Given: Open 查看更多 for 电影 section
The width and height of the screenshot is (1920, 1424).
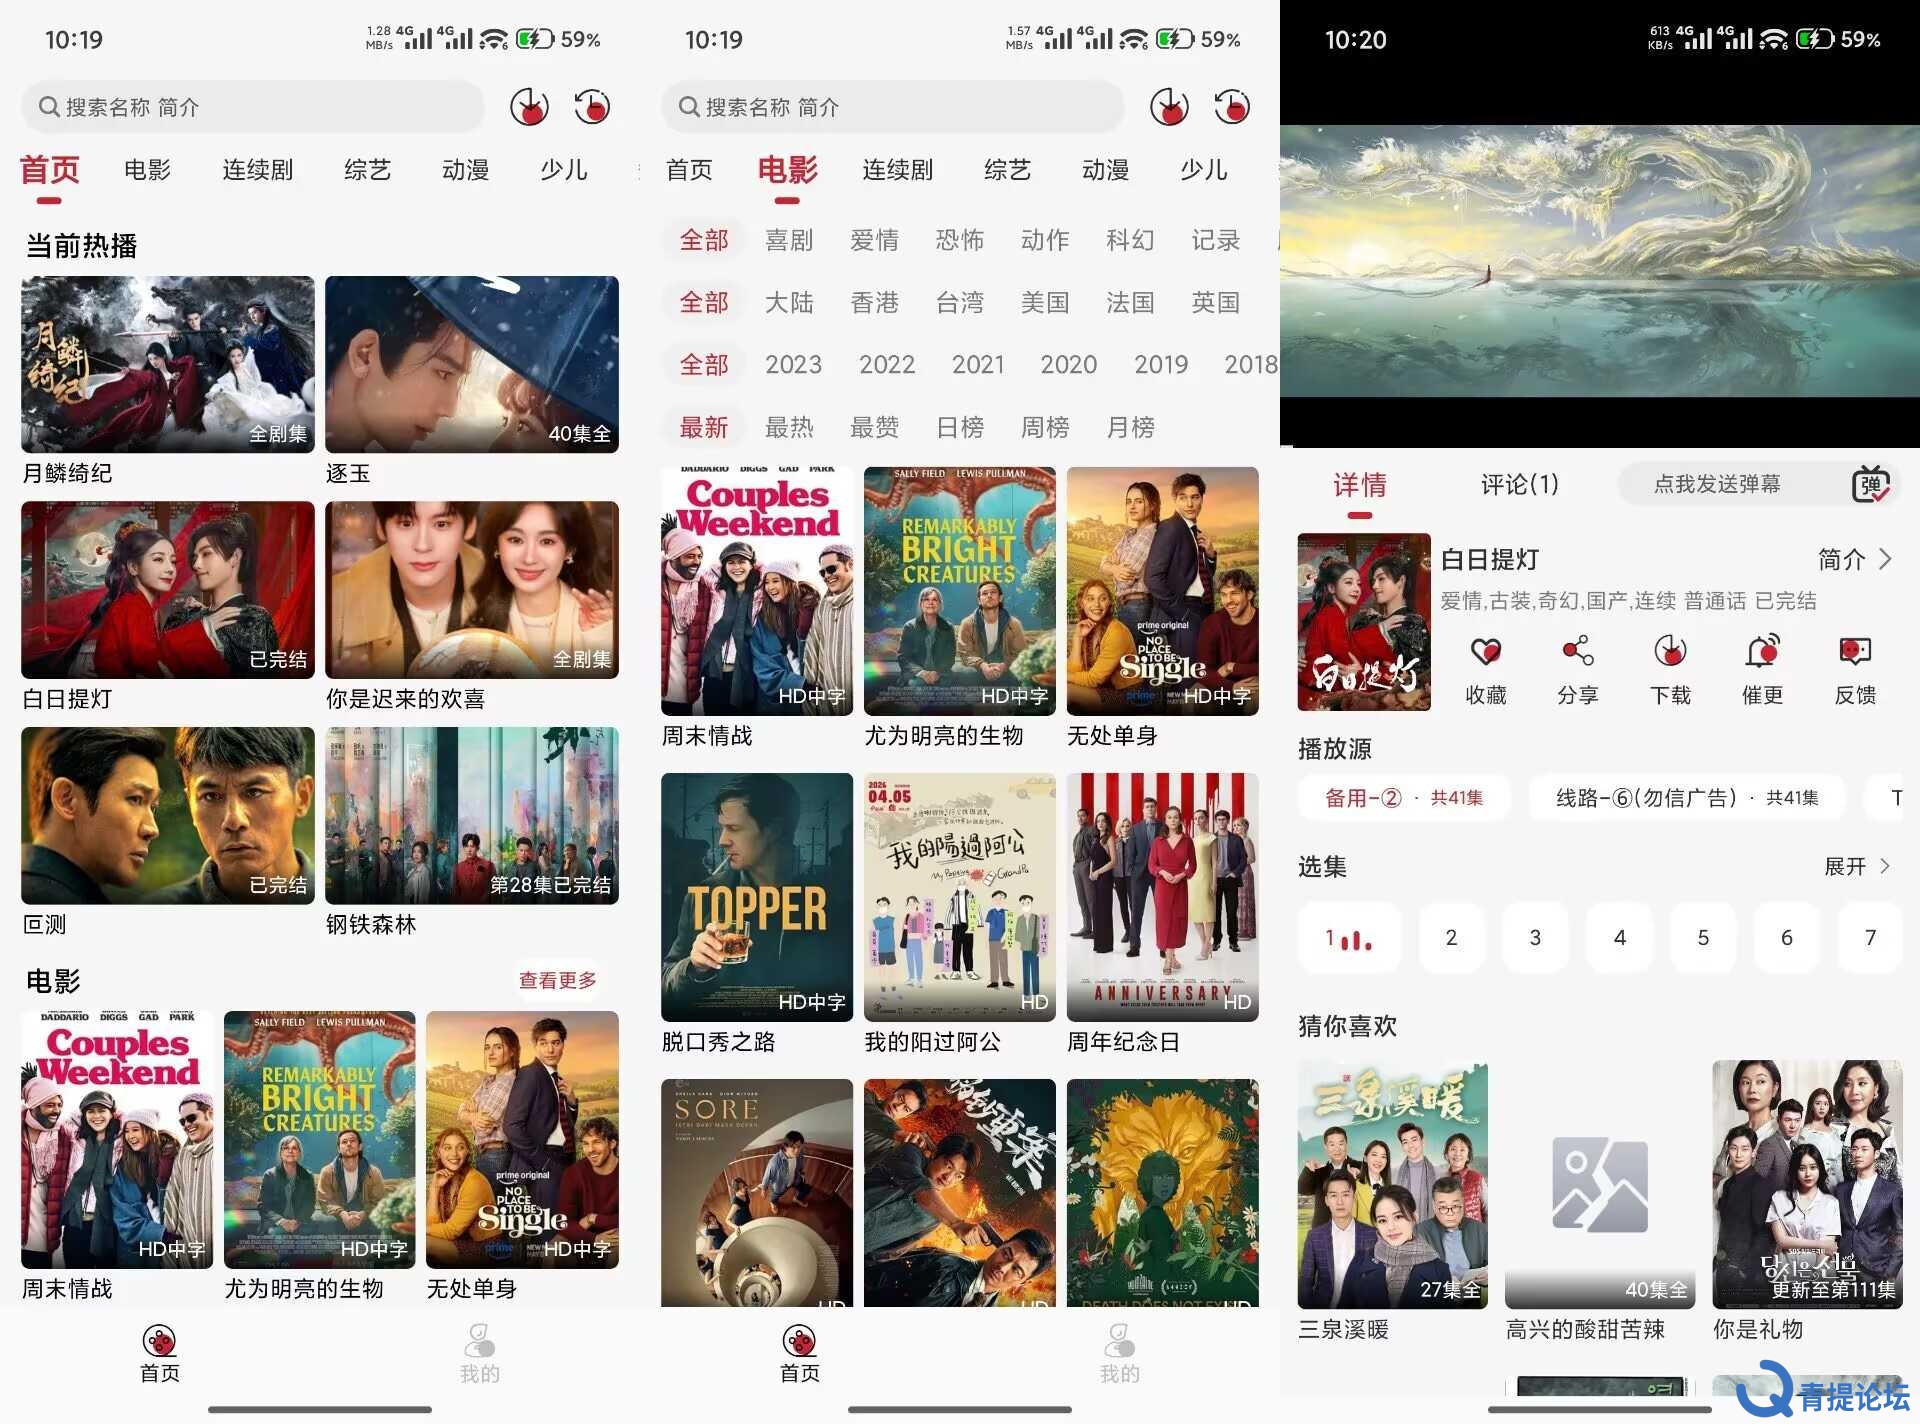Looking at the screenshot, I should point(557,980).
